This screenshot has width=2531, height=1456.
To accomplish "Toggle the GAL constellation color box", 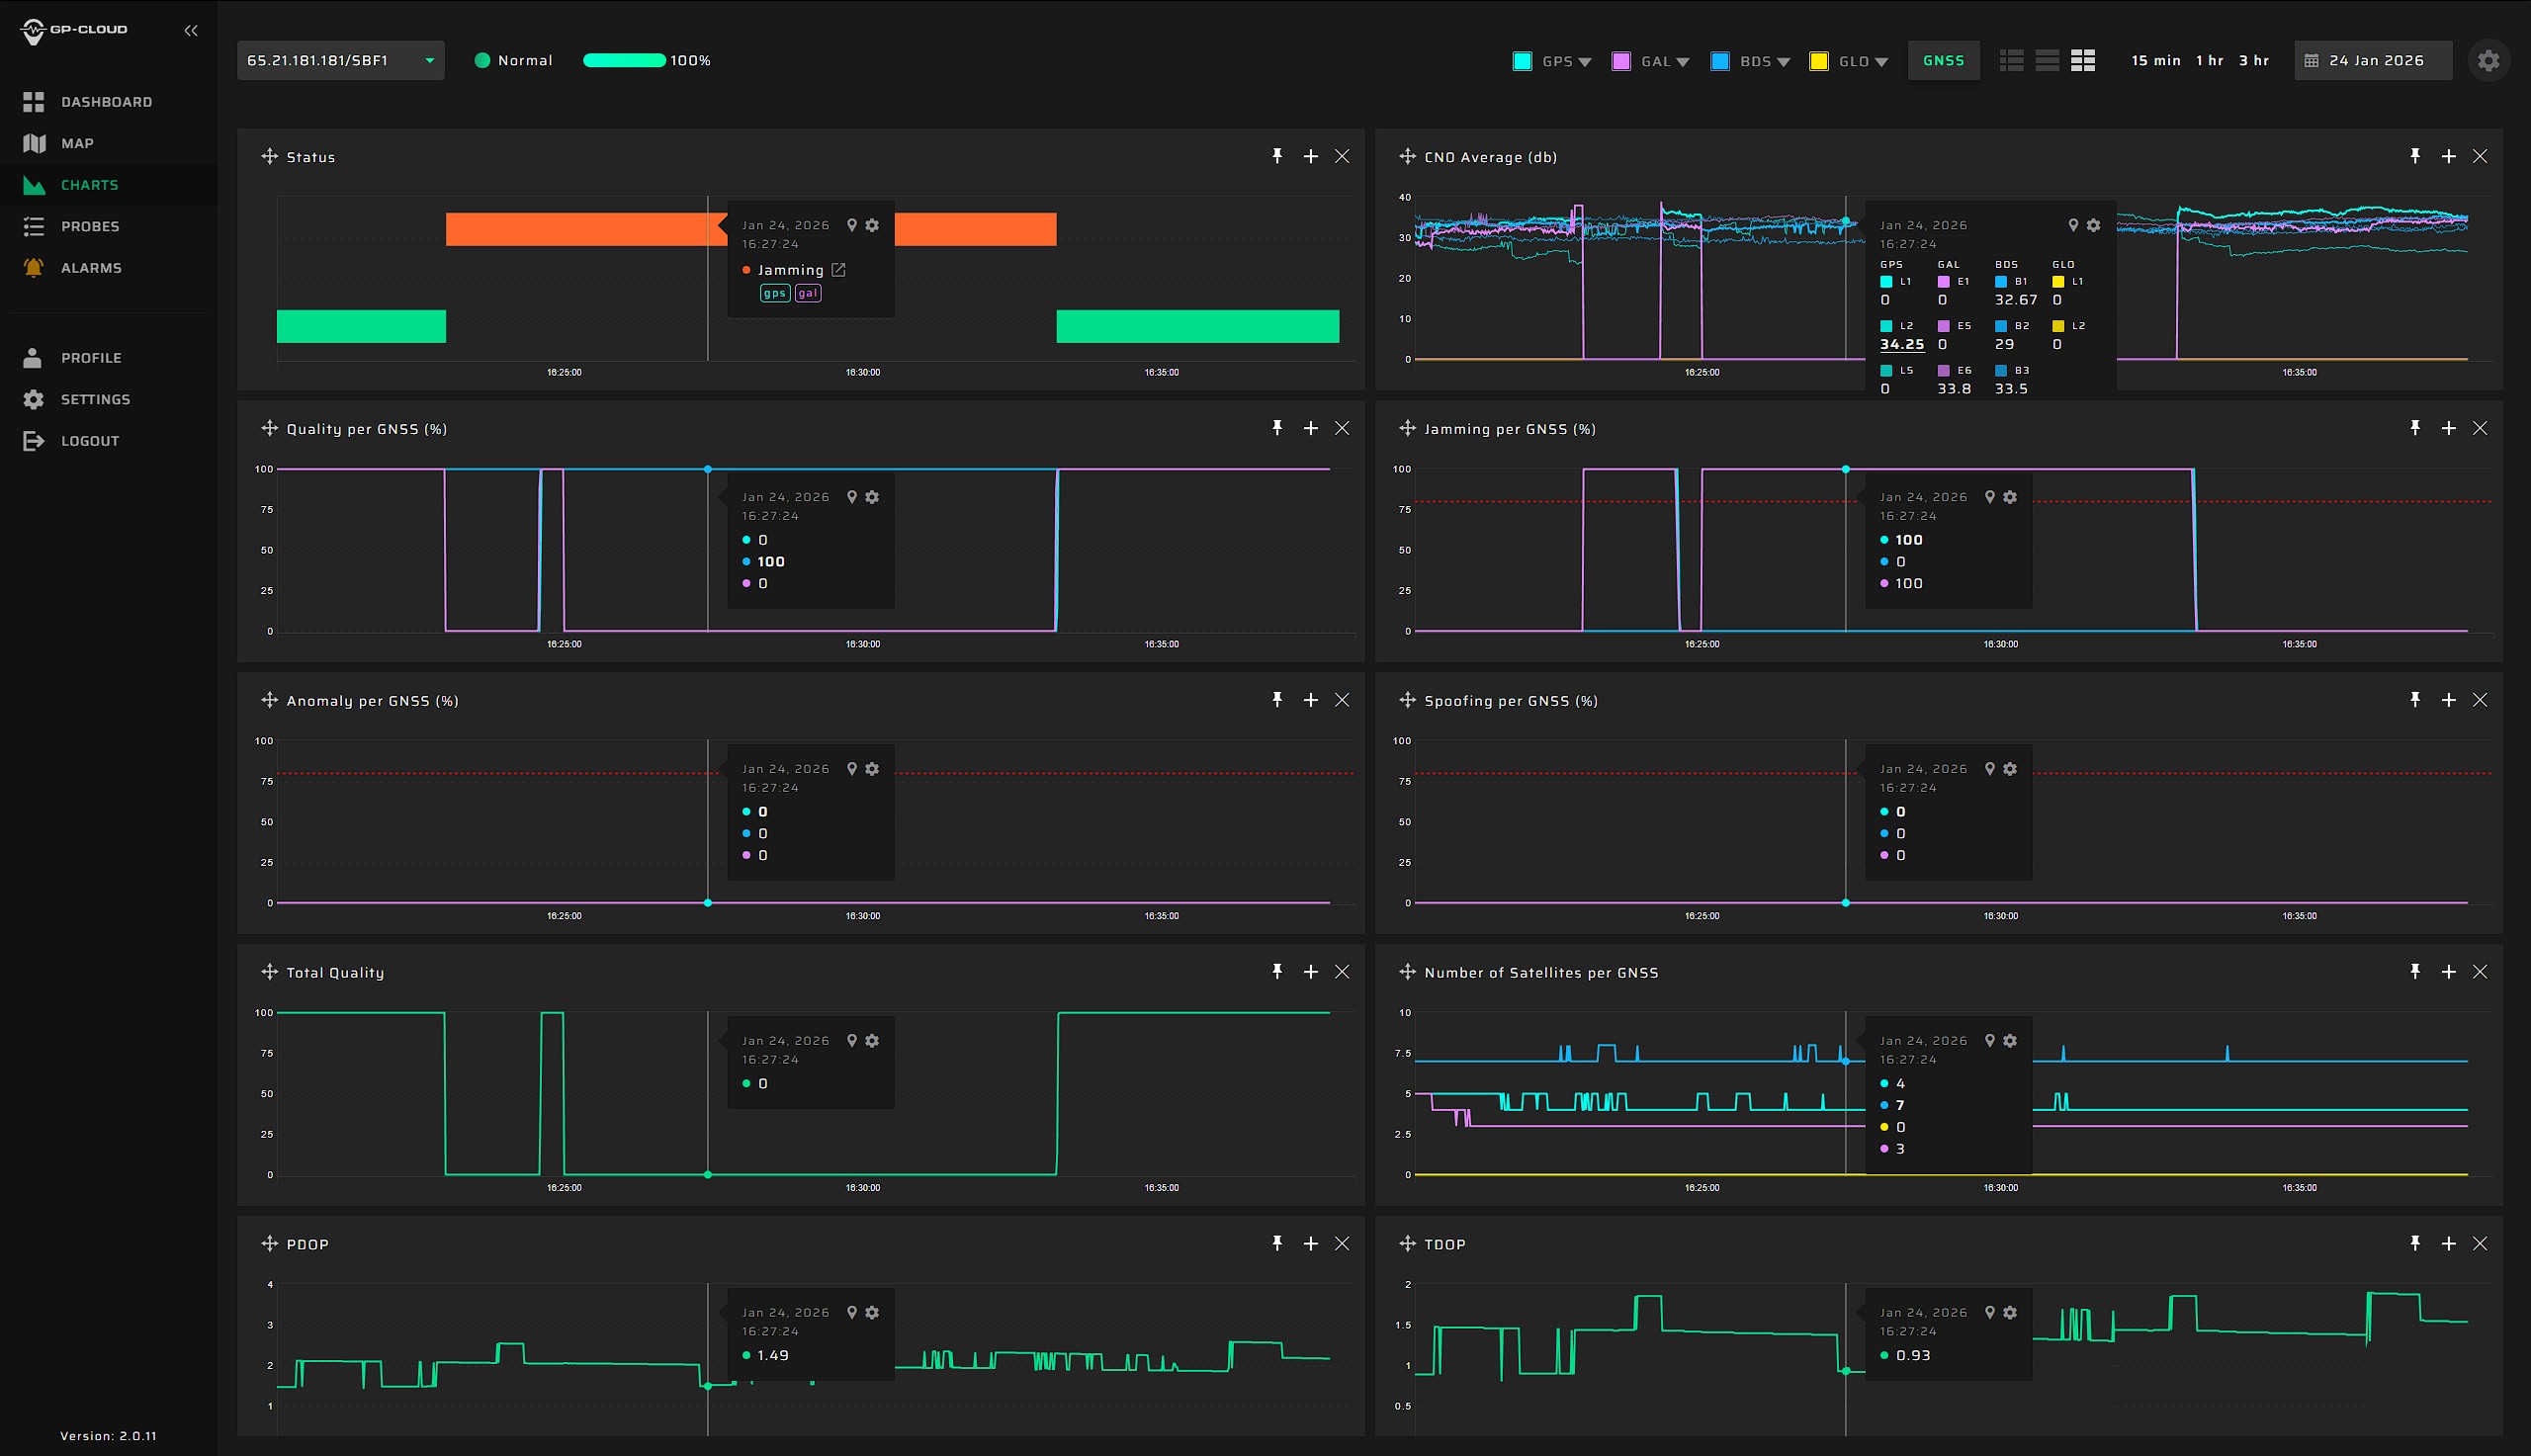I will (x=1621, y=61).
